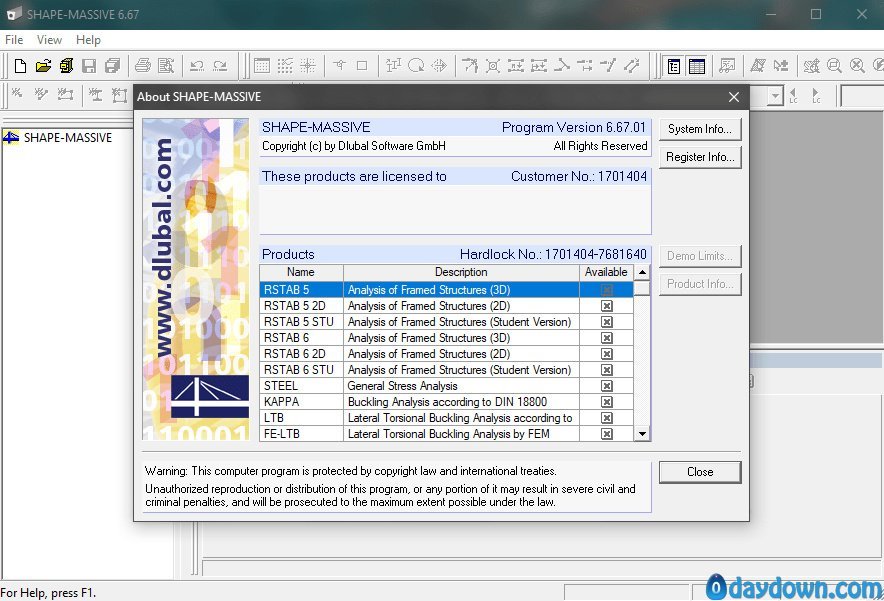Select the RSTAB 6 2D row name
The image size is (884, 601).
pos(294,354)
